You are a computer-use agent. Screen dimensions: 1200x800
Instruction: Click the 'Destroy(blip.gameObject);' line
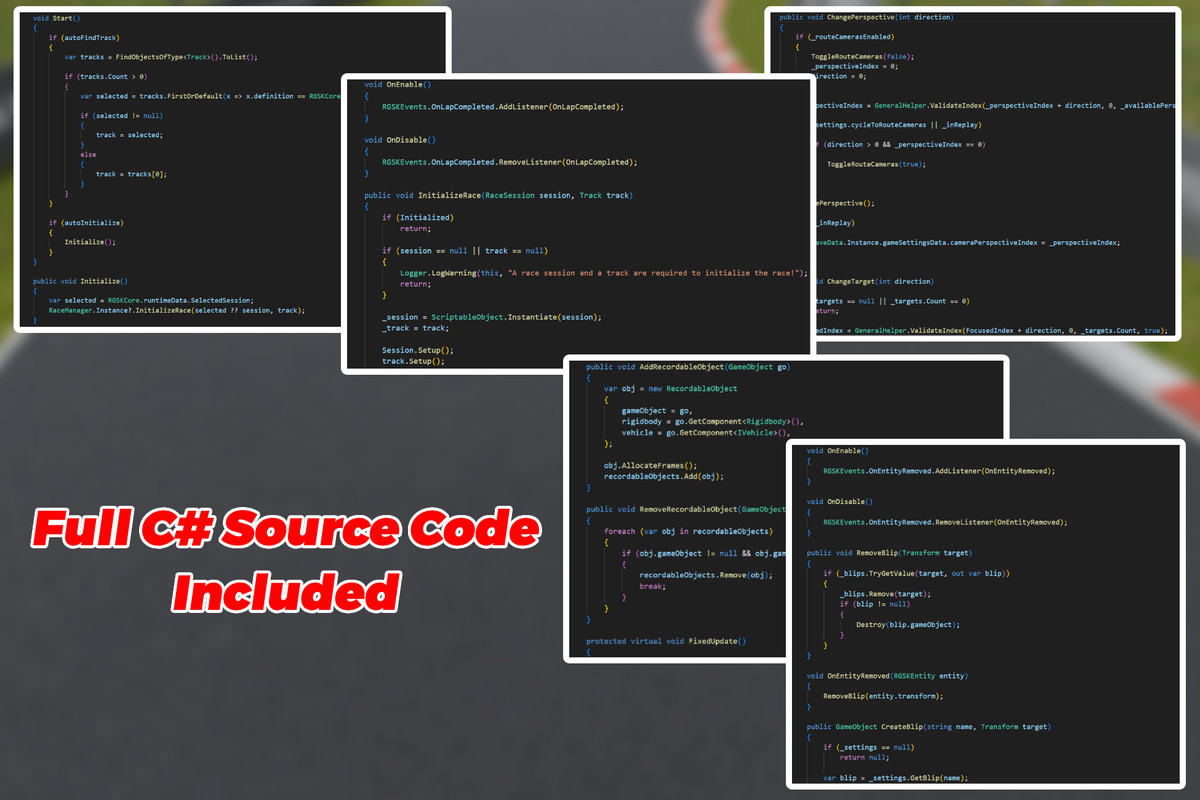point(907,624)
